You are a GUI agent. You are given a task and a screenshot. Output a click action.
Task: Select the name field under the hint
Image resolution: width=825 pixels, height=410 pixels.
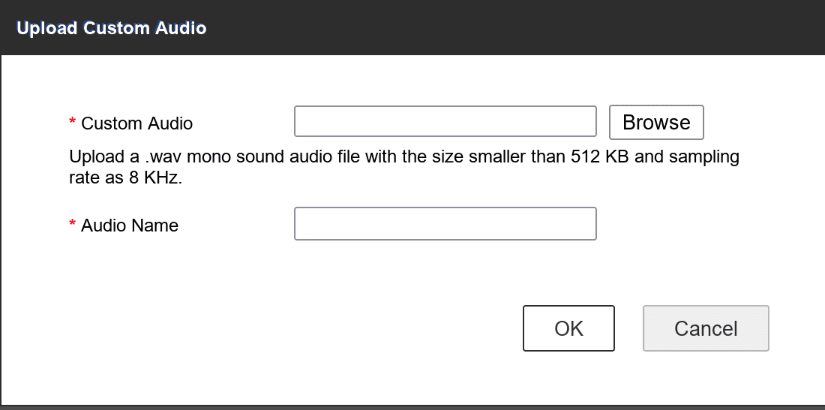(445, 224)
